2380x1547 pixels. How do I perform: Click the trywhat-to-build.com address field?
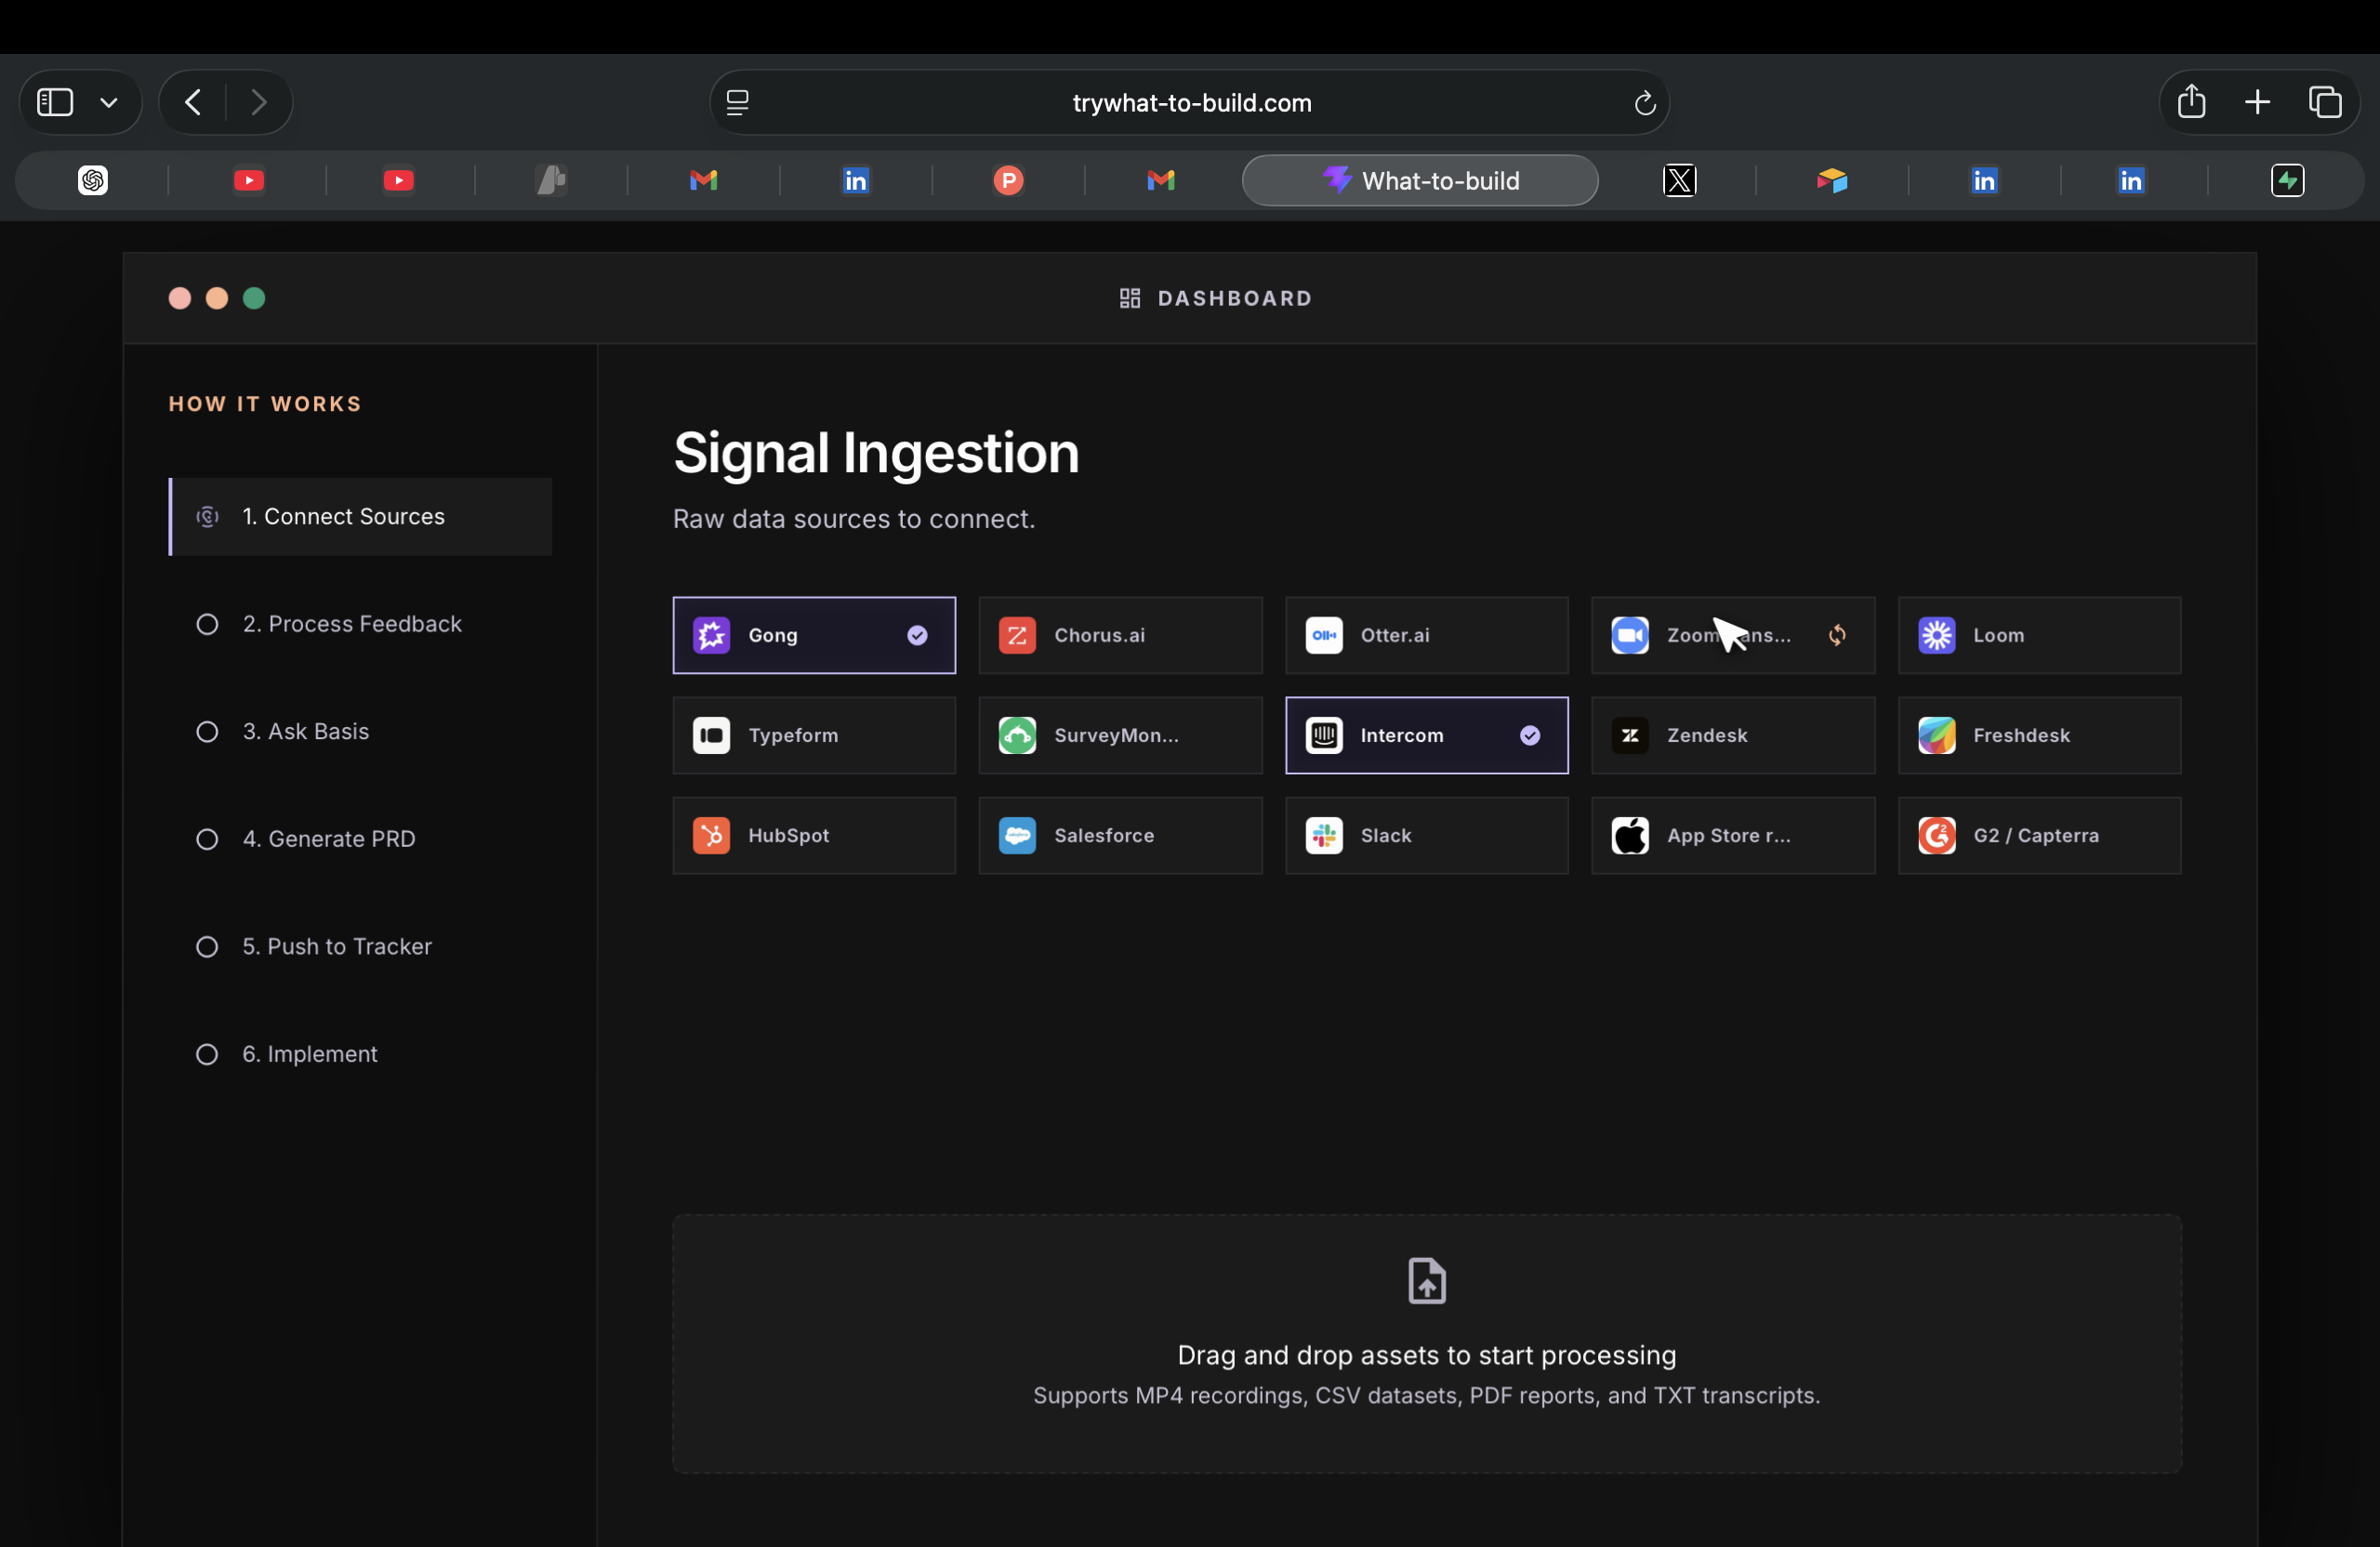pos(1191,103)
